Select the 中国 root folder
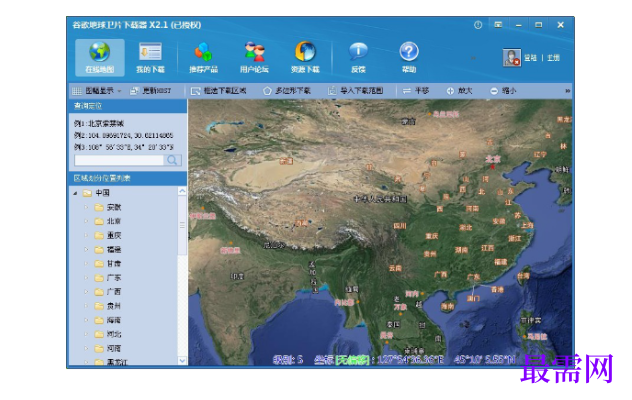This screenshot has width=632, height=400. (x=97, y=193)
